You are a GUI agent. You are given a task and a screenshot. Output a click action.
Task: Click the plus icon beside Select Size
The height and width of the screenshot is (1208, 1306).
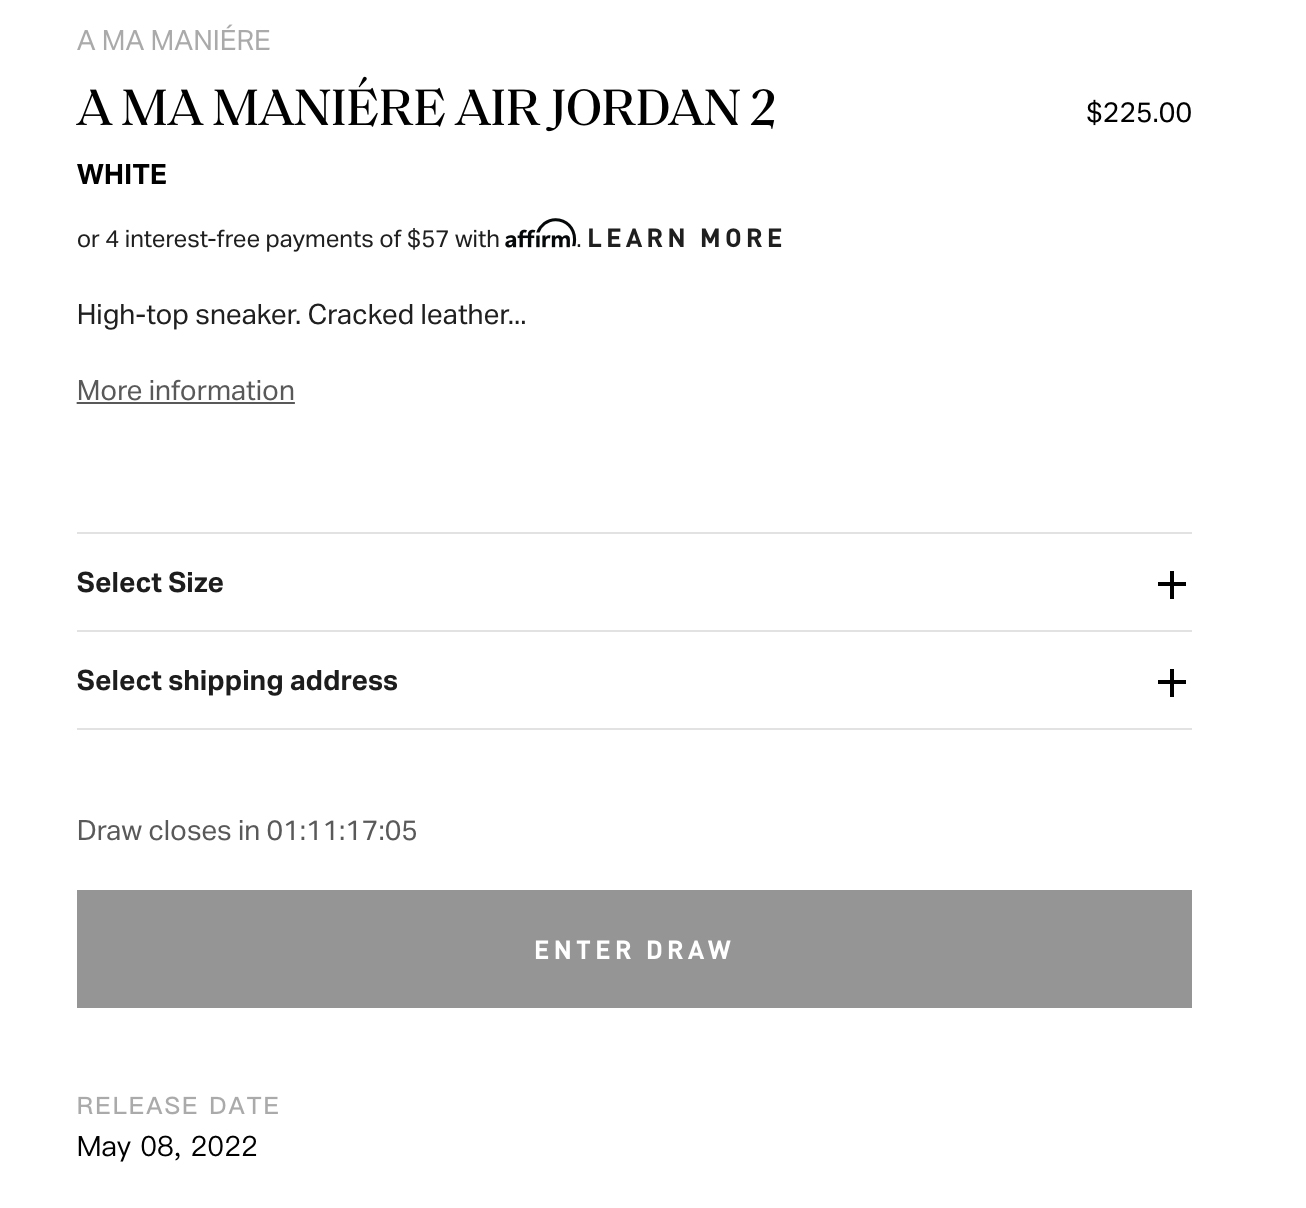tap(1171, 585)
